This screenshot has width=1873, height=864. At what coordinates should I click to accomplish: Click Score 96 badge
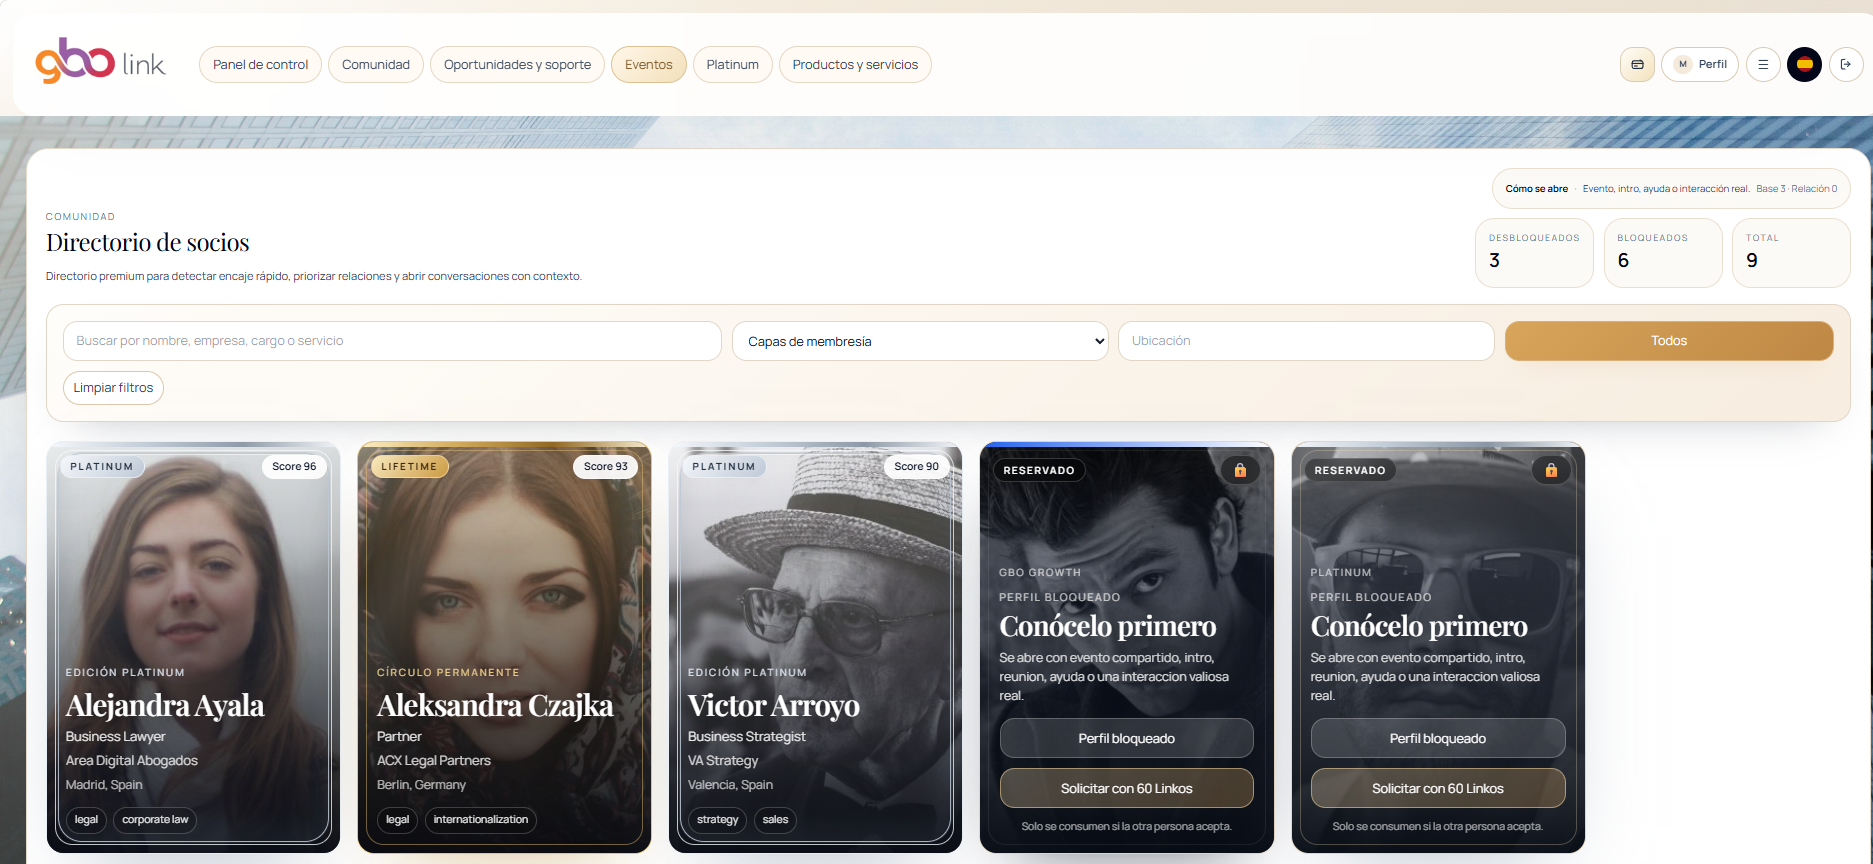coord(294,467)
